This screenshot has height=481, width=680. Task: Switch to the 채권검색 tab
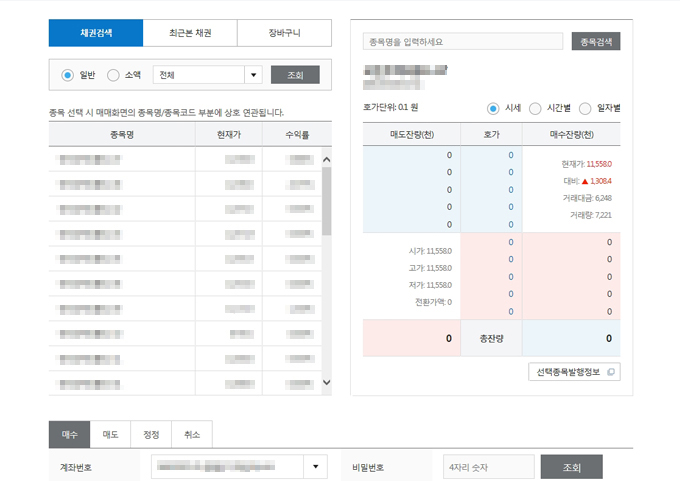[96, 33]
